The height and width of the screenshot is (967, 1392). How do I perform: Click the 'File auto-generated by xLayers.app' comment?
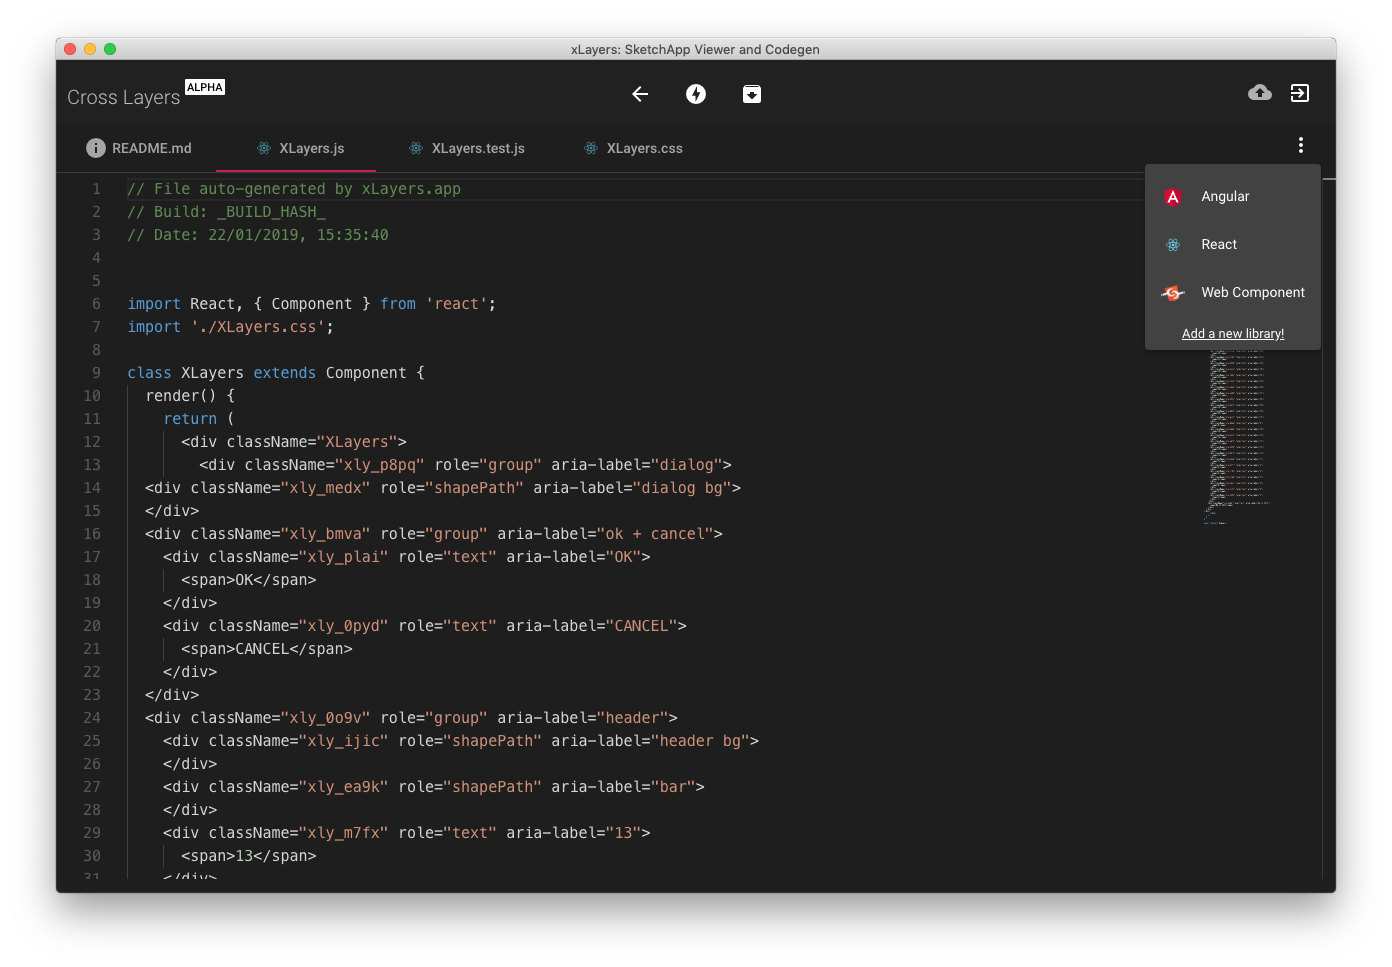(294, 189)
